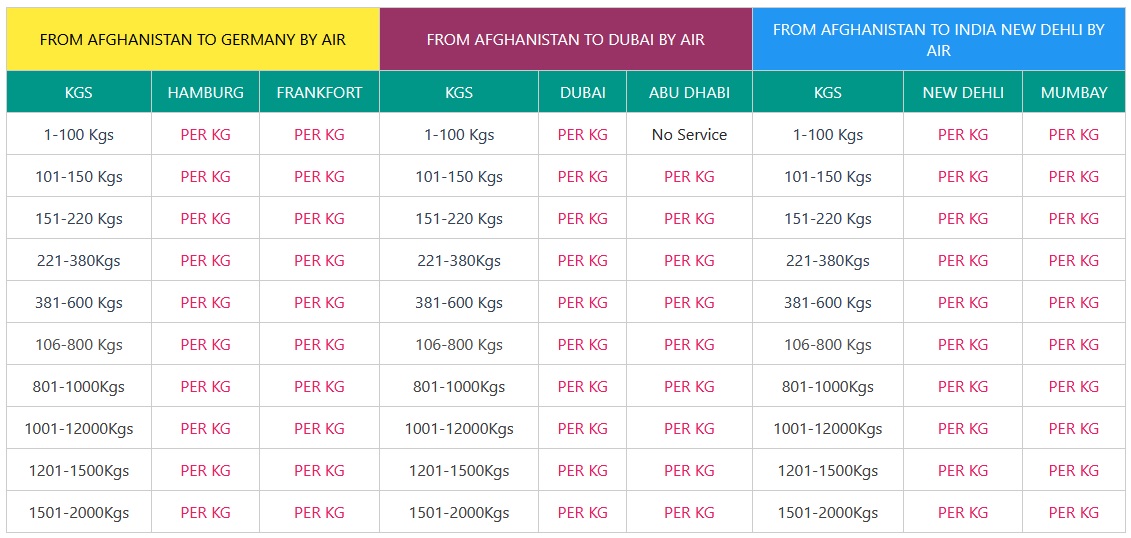Click the maroon Dubai by air header
The width and height of the screenshot is (1131, 538).
tap(565, 40)
